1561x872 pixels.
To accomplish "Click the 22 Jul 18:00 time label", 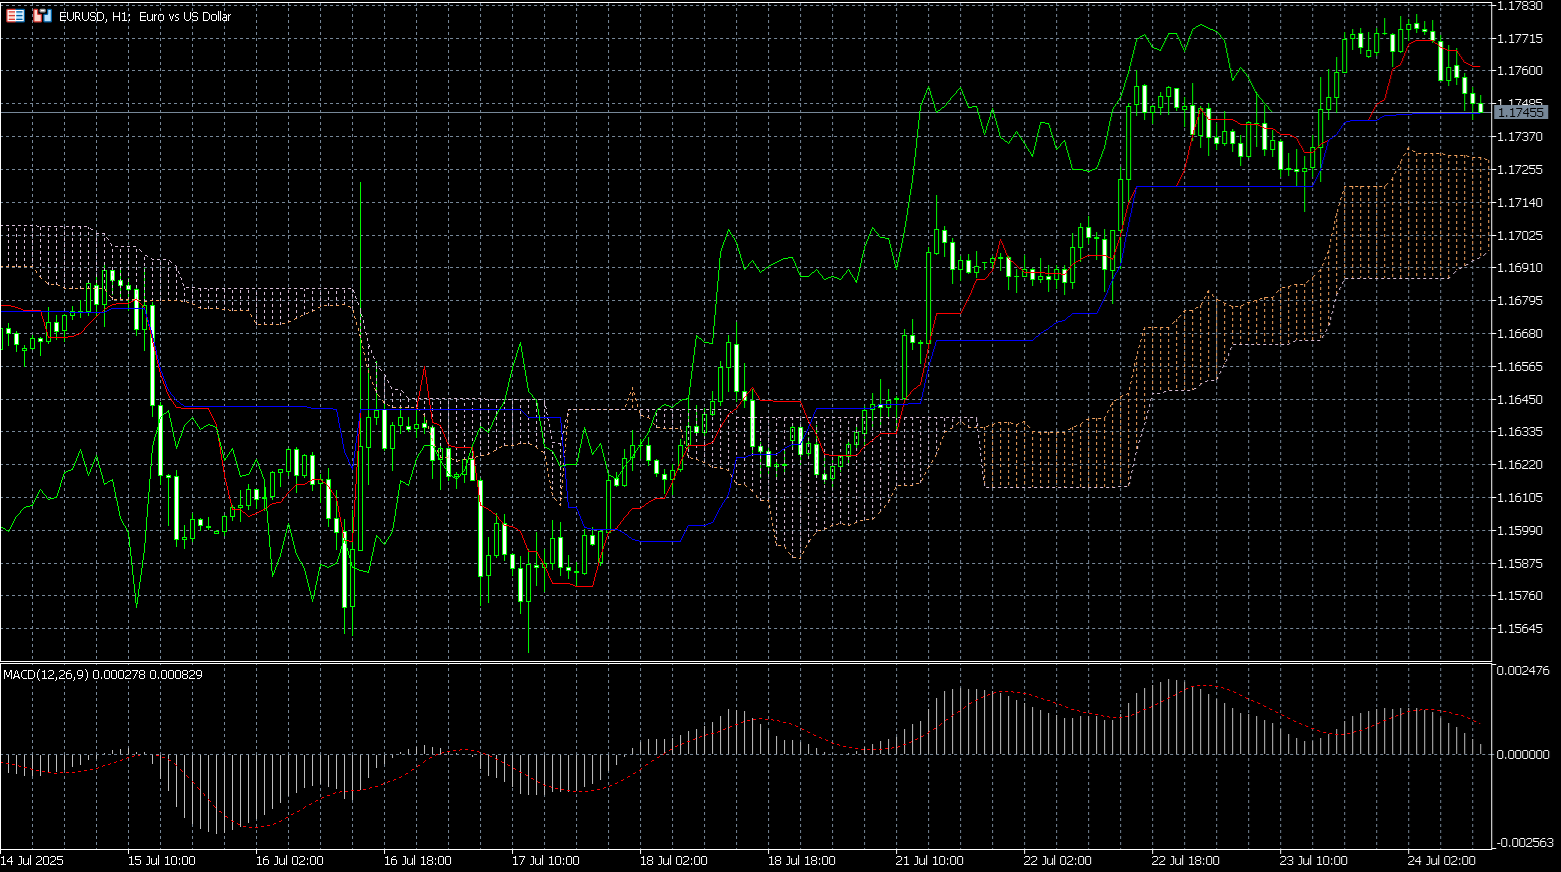I will [x=1186, y=861].
